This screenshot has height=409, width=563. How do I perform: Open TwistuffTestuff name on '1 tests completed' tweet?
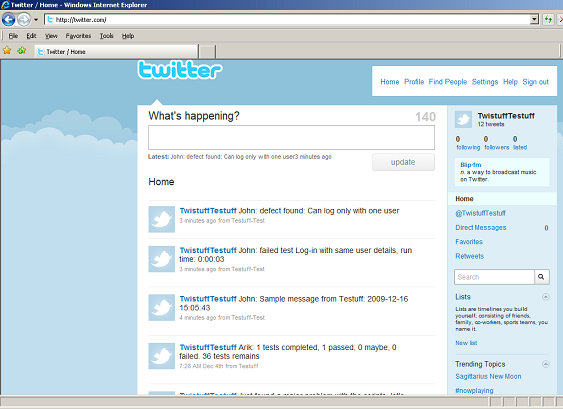[x=208, y=347]
